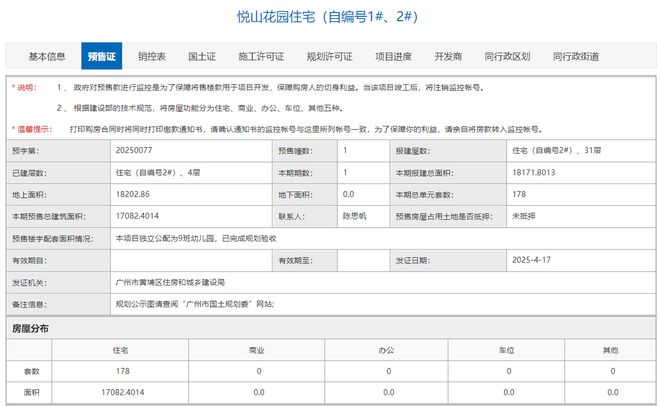Viewport: 660px width, 406px height.
Task: Open the 规划许可证 tab
Action: (329, 56)
